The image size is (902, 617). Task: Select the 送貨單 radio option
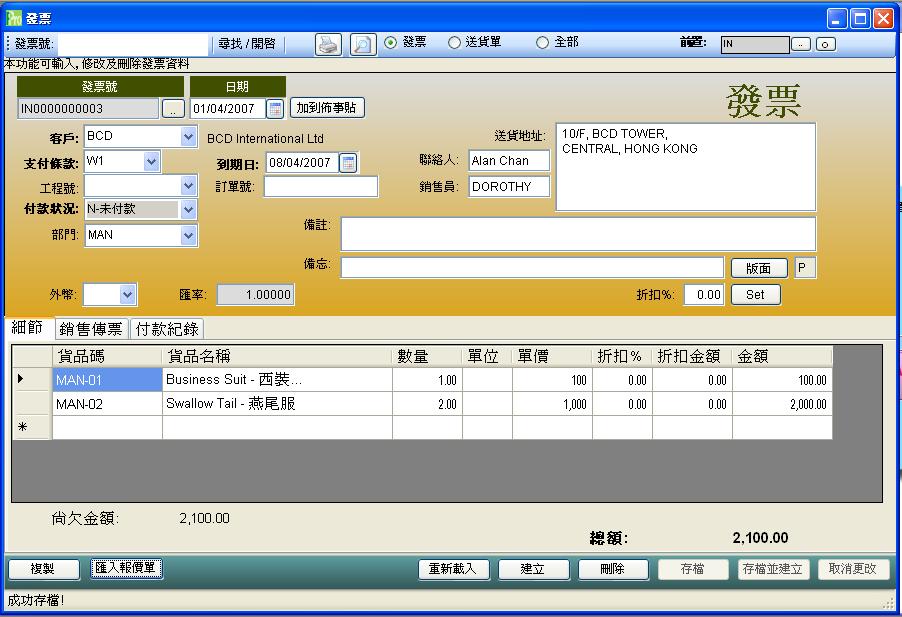pyautogui.click(x=454, y=43)
